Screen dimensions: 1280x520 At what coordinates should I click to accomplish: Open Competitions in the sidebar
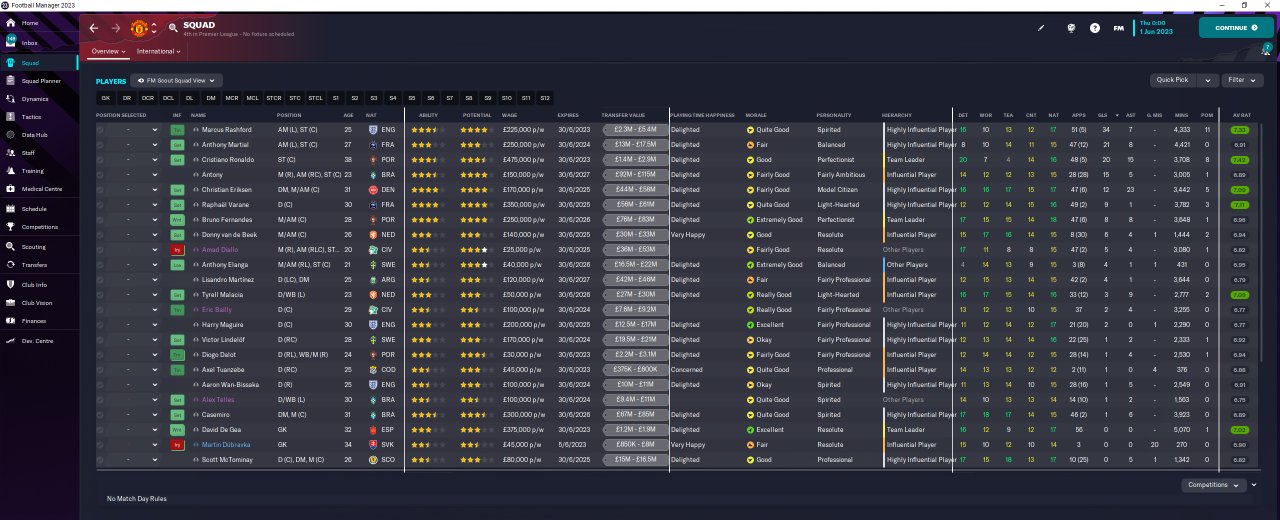[x=39, y=227]
